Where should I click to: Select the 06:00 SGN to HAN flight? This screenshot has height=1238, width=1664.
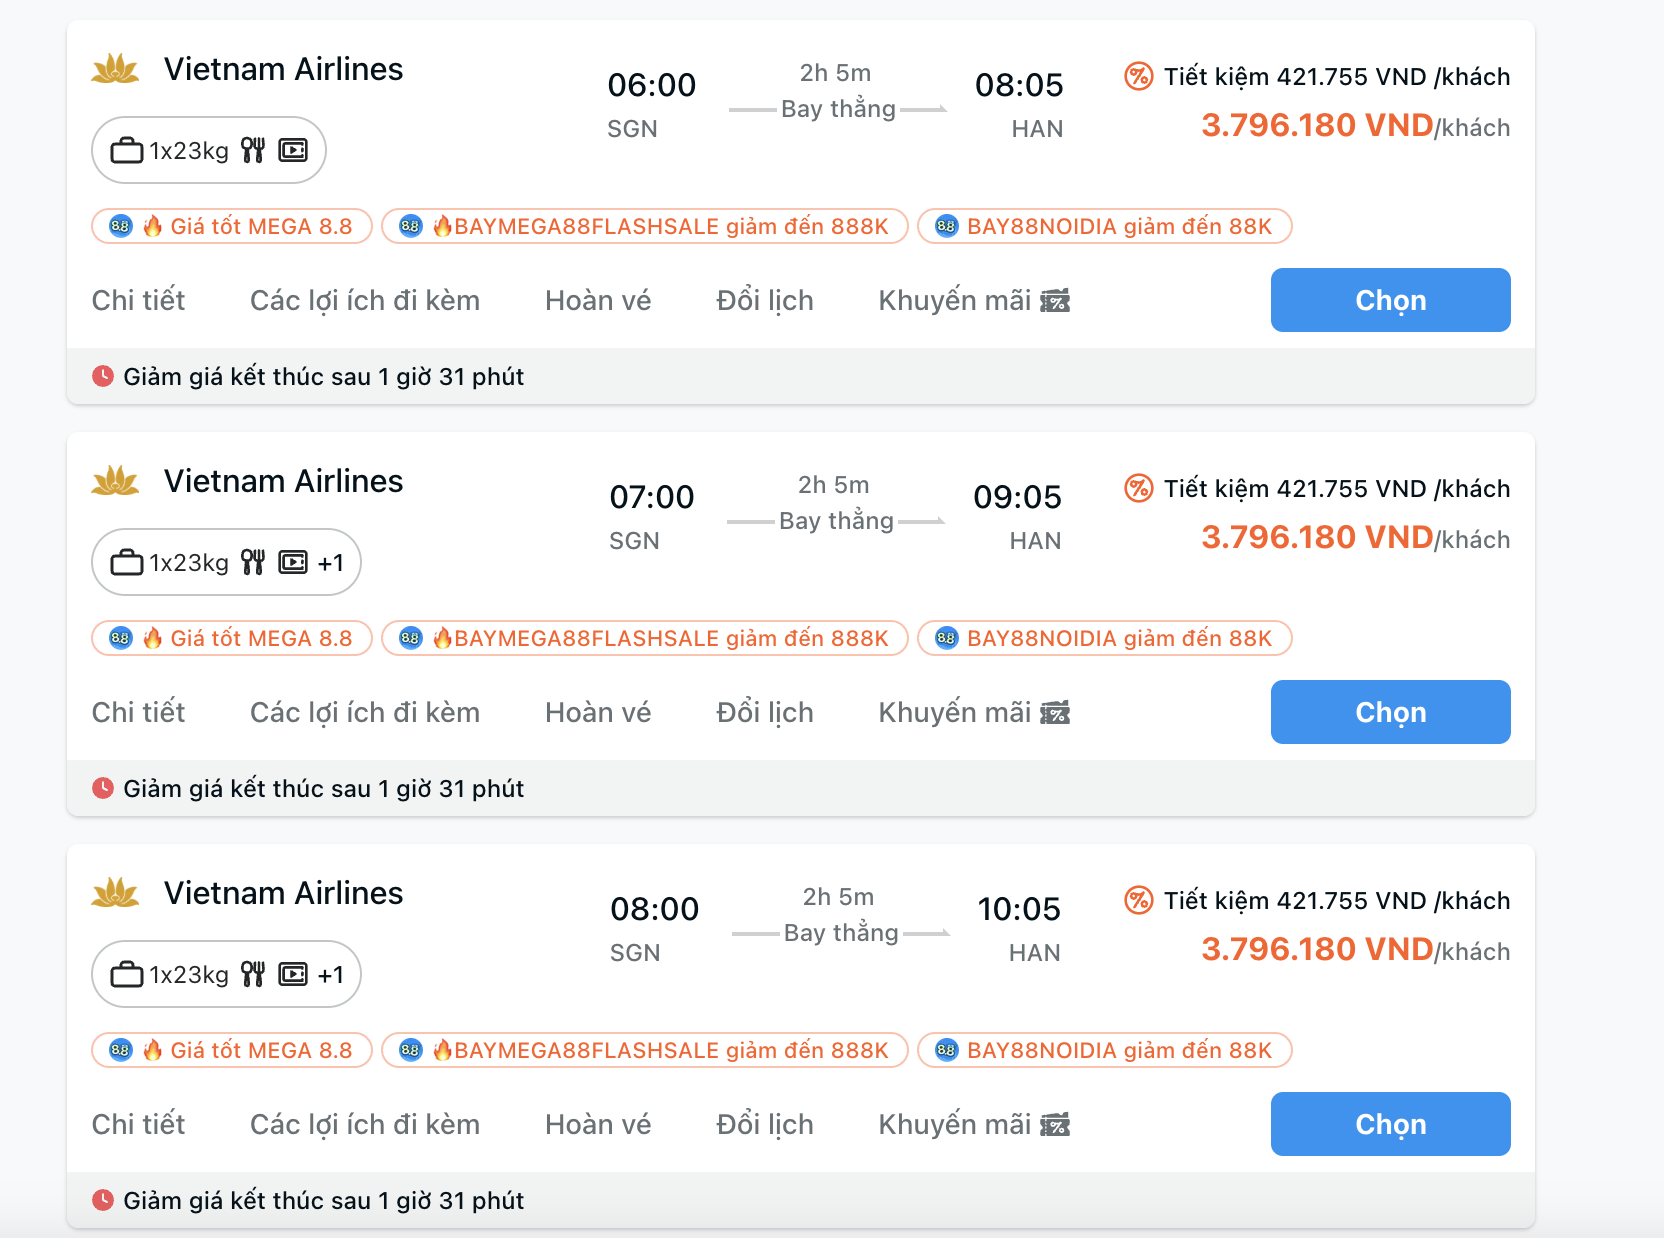(1390, 300)
